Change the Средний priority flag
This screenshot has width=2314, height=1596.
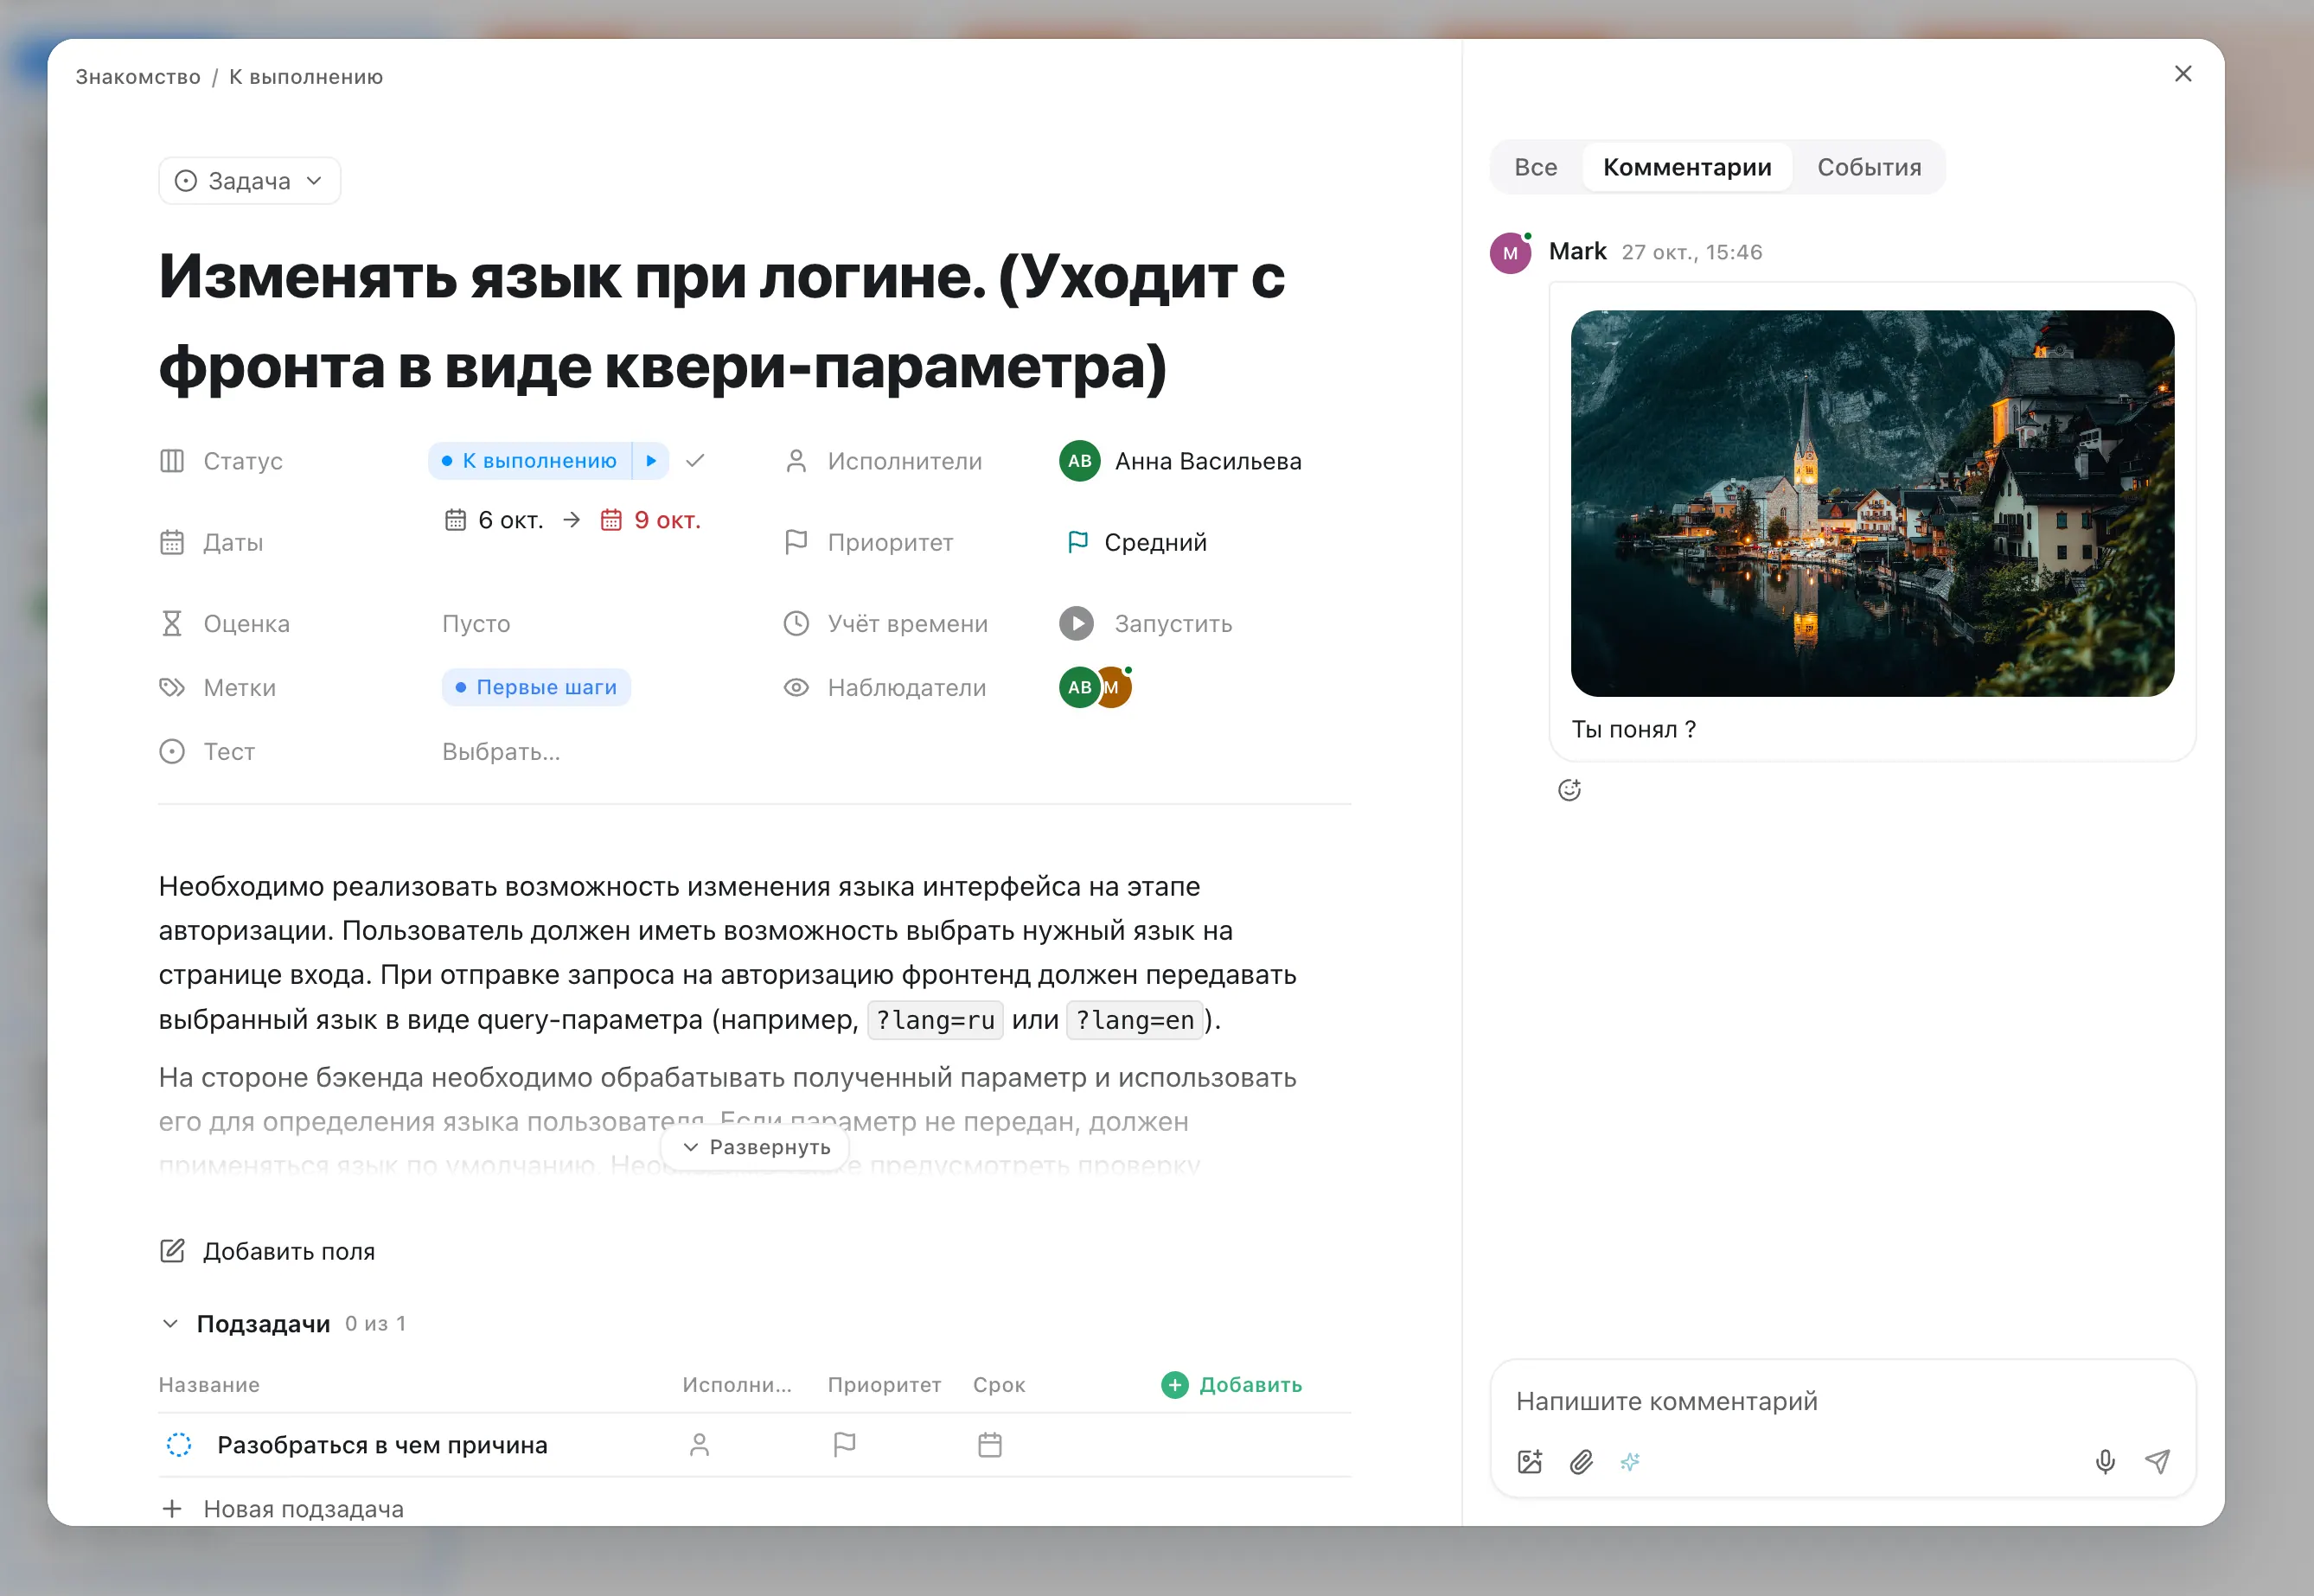click(1137, 542)
